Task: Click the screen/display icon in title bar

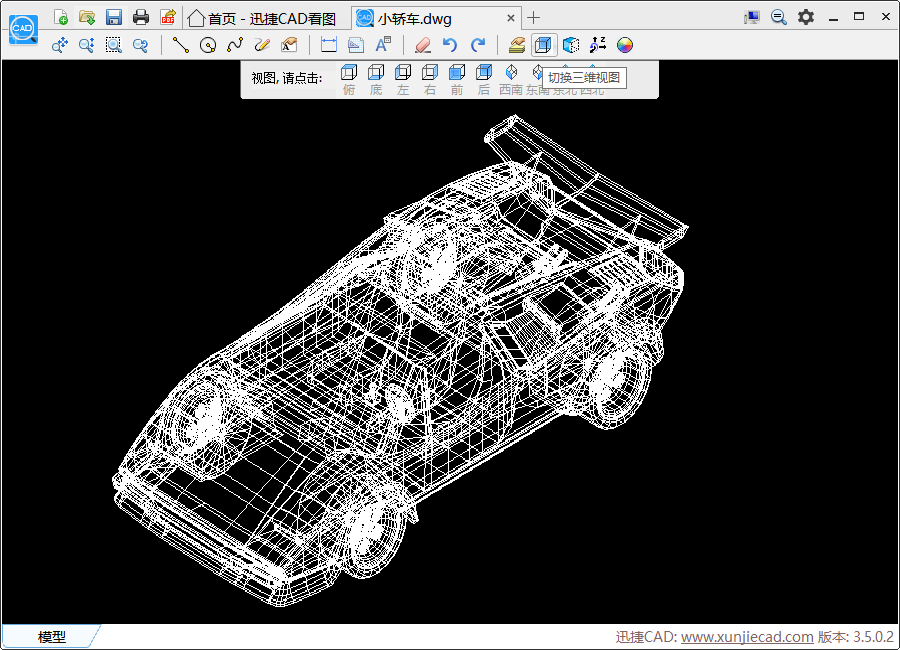Action: 751,17
